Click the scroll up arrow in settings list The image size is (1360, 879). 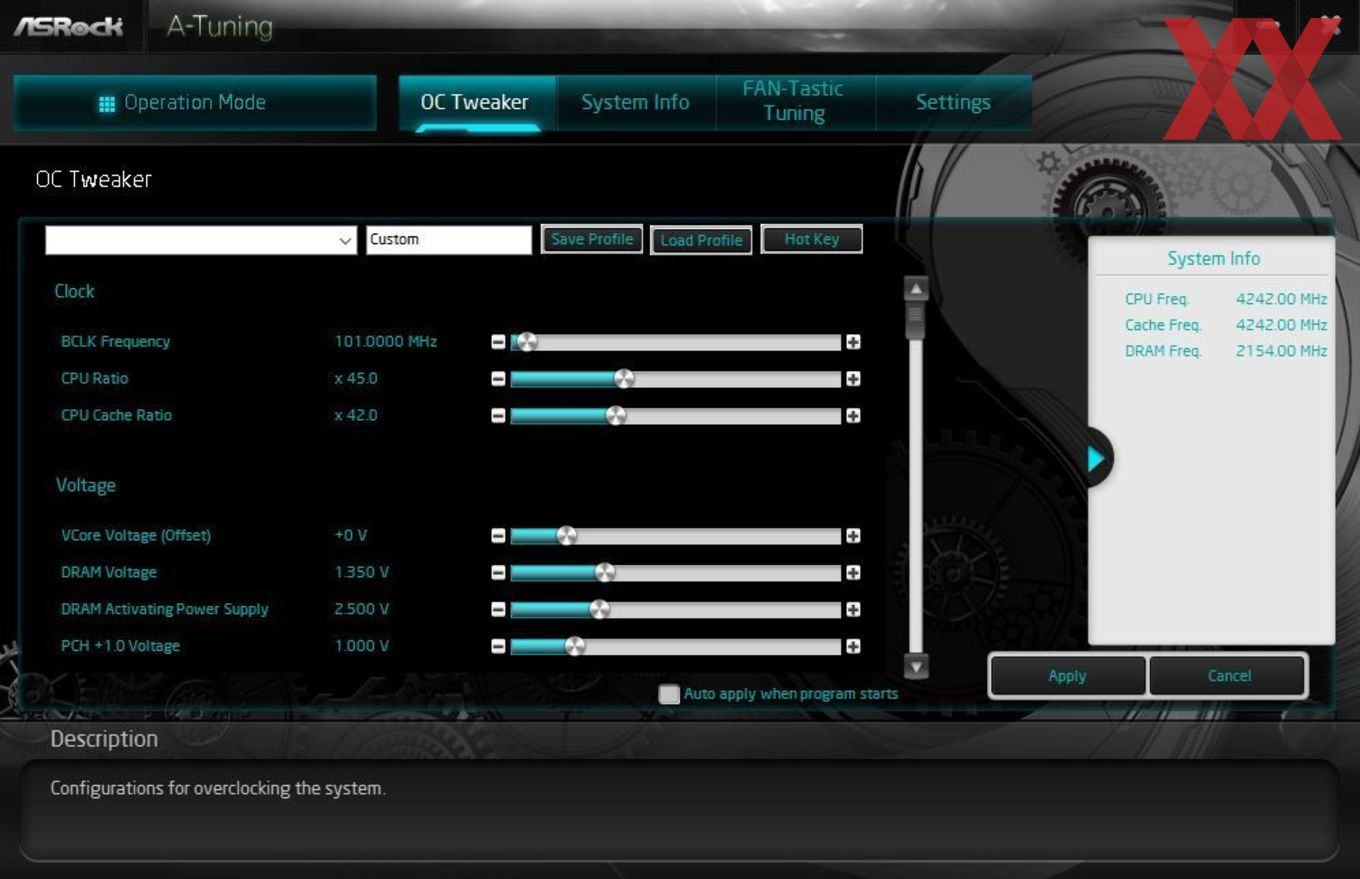tap(916, 289)
